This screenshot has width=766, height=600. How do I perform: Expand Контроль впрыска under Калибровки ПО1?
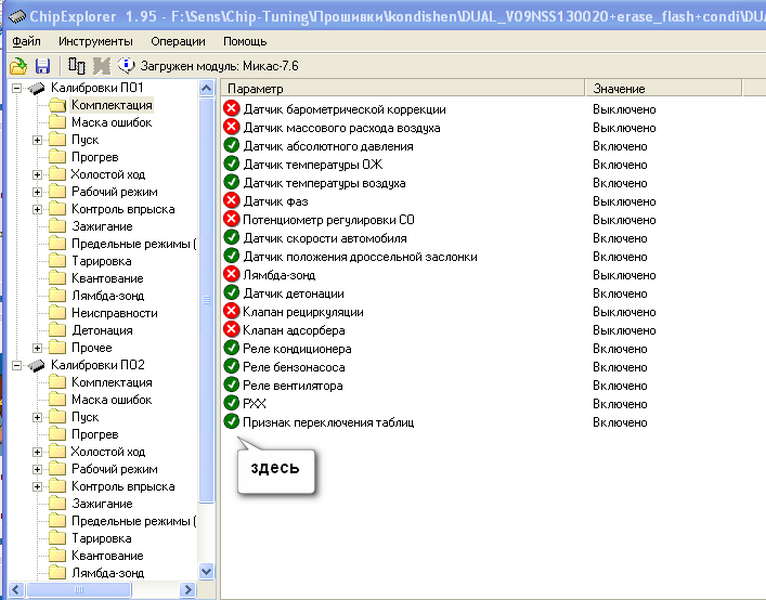click(38, 209)
